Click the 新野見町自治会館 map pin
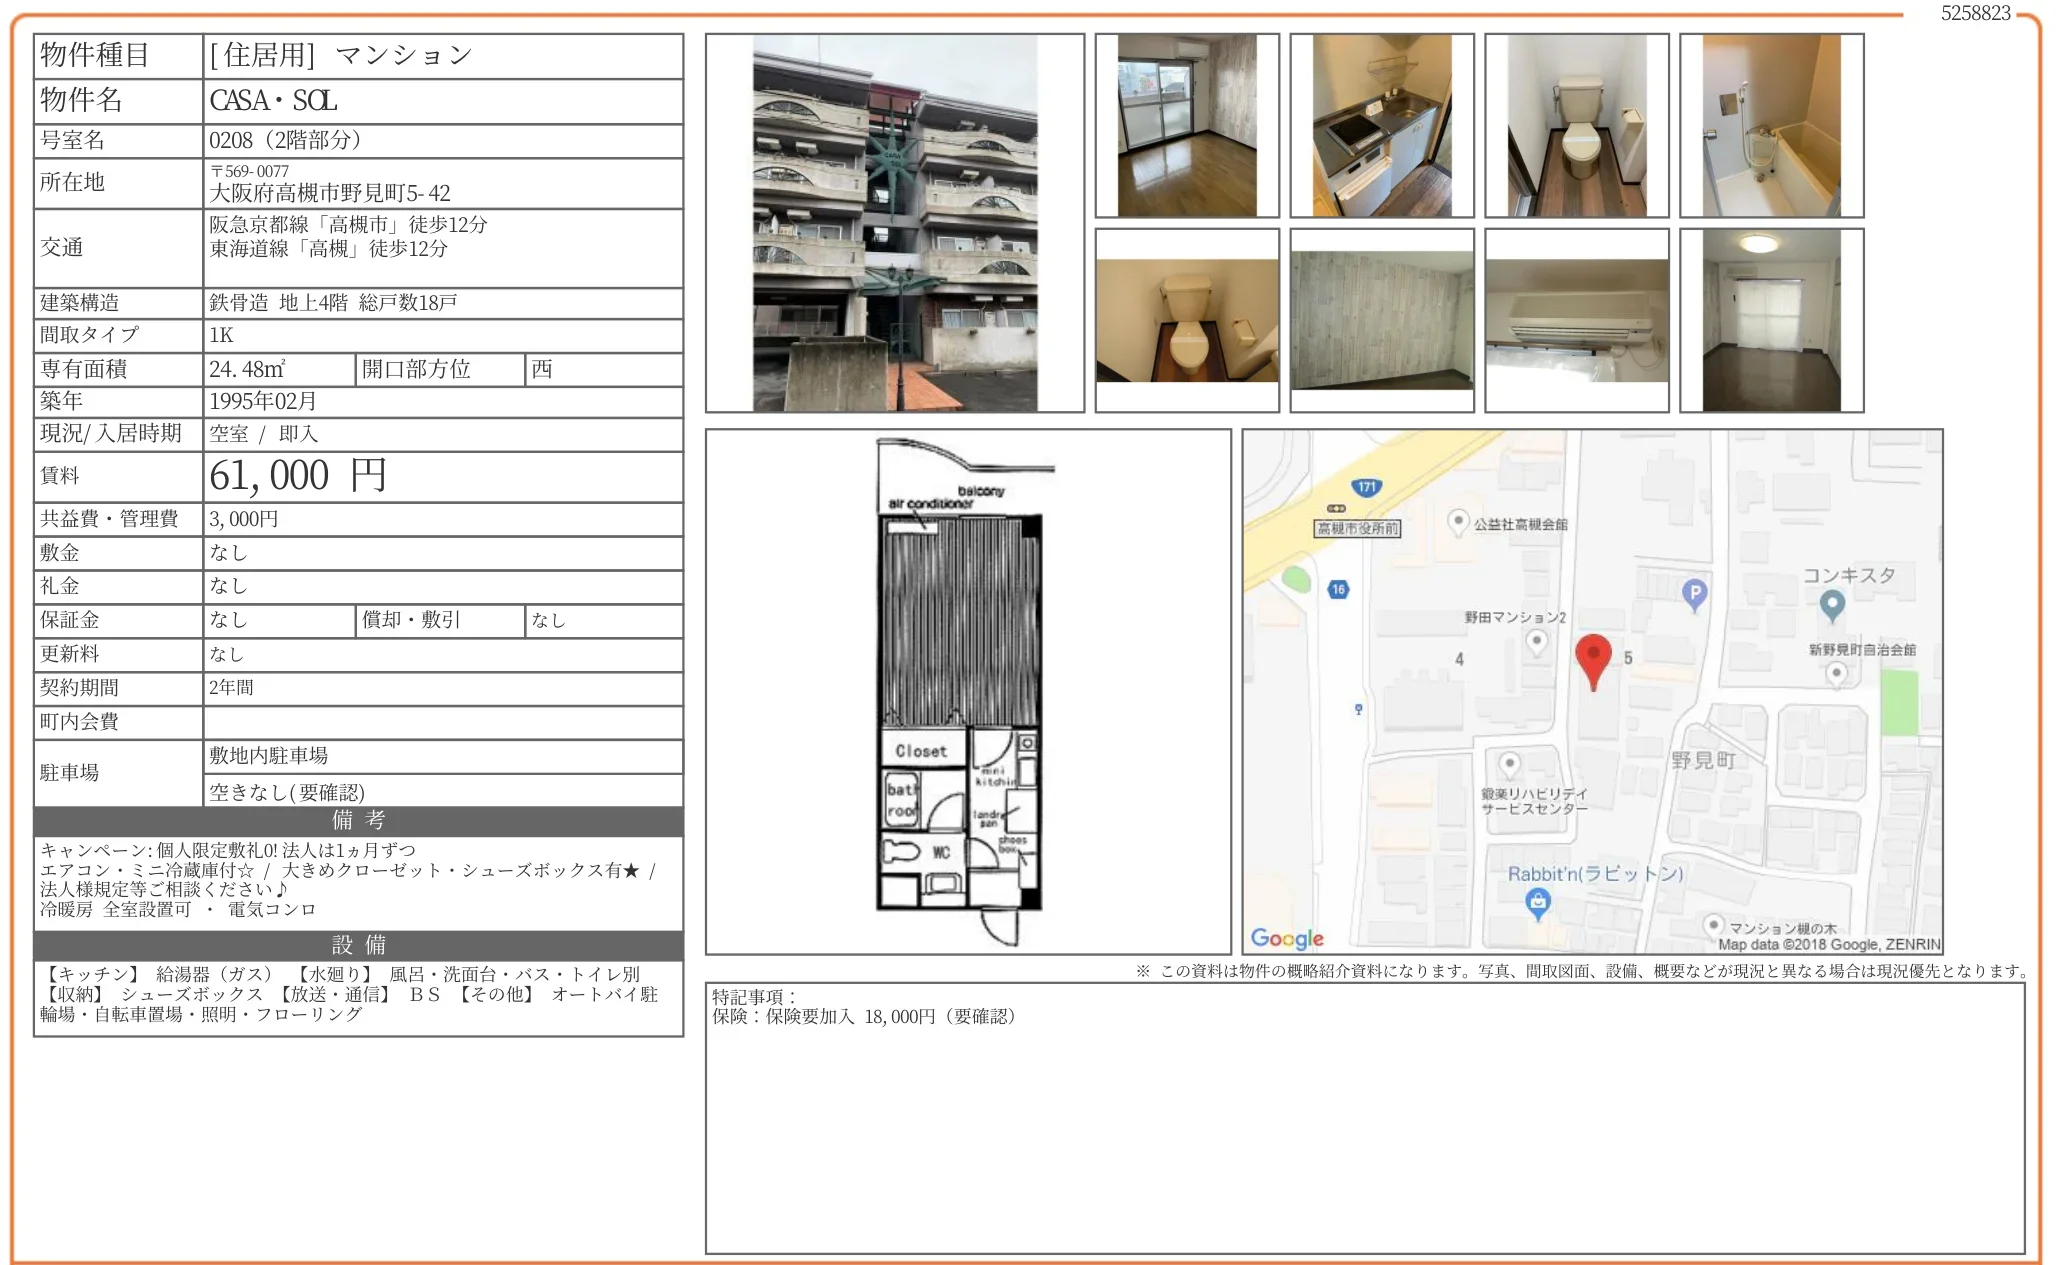Viewport: 2056px width, 1265px height. [x=1835, y=673]
